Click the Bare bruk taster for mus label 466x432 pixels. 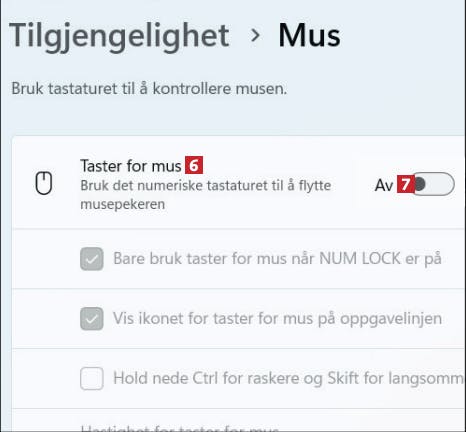click(277, 258)
